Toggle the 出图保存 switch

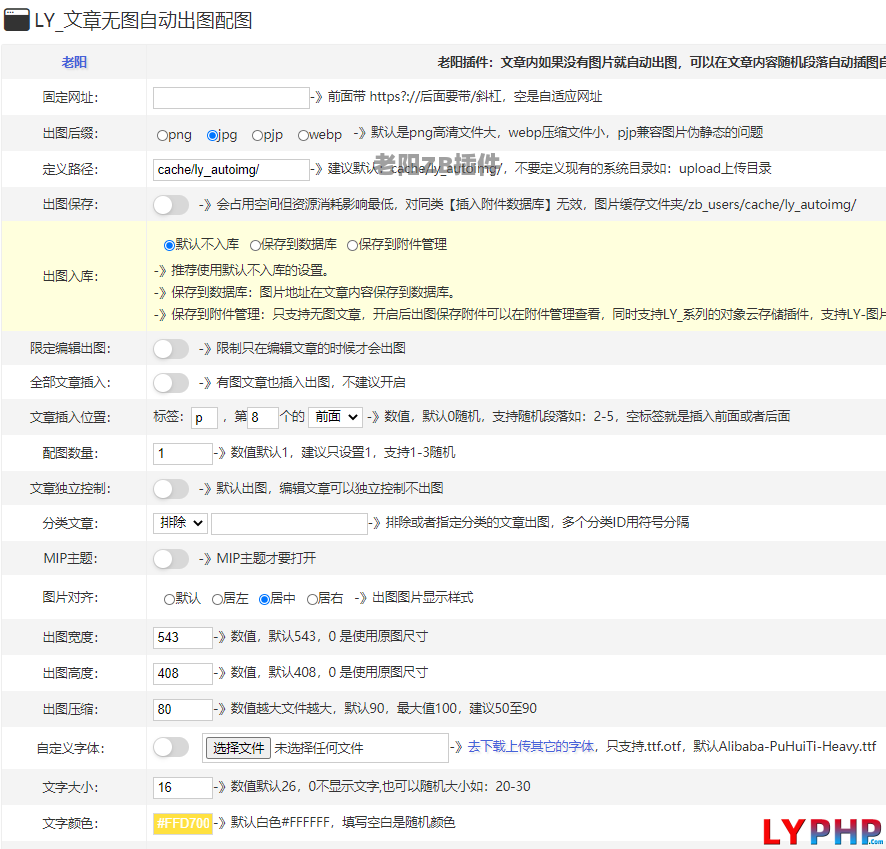pyautogui.click(x=171, y=205)
